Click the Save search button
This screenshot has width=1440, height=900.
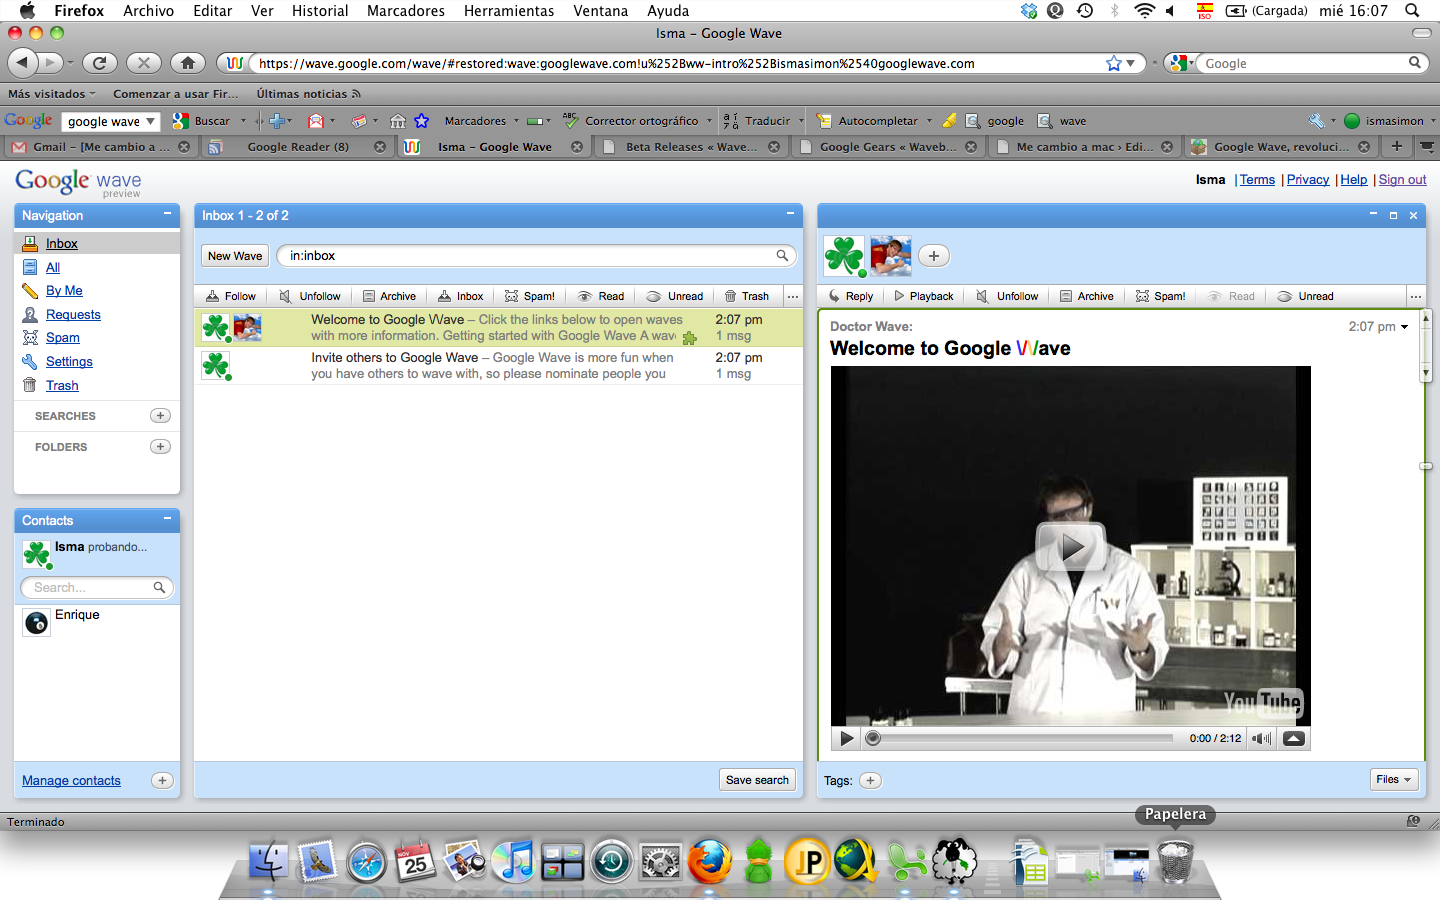pos(757,780)
